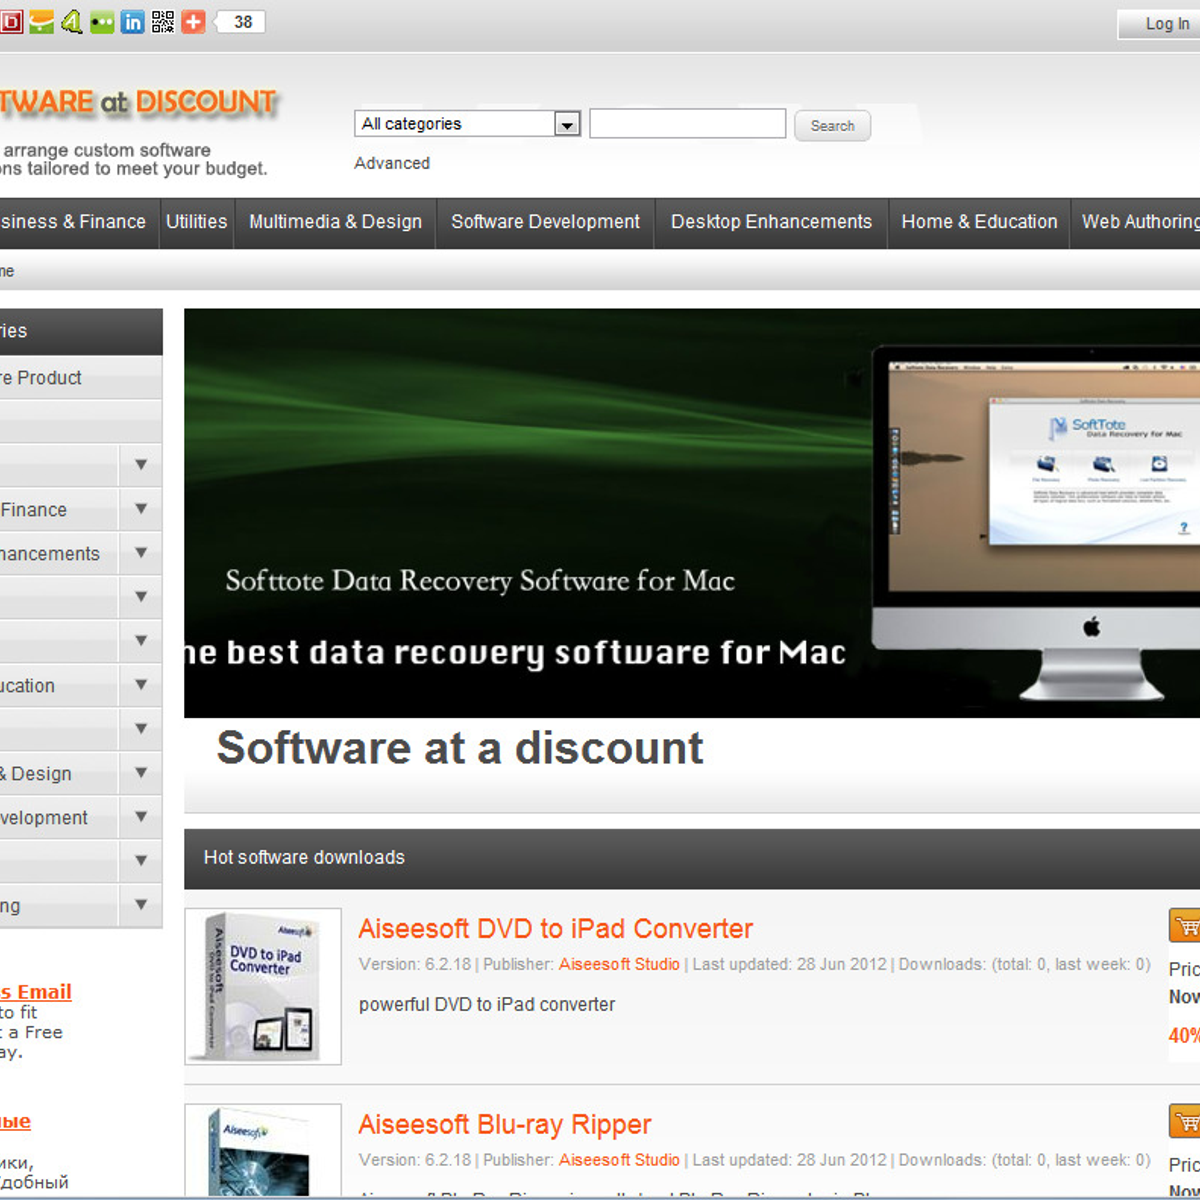1200x1200 pixels.
Task: Expand the Finance sidebar category arrow
Action: tap(141, 509)
